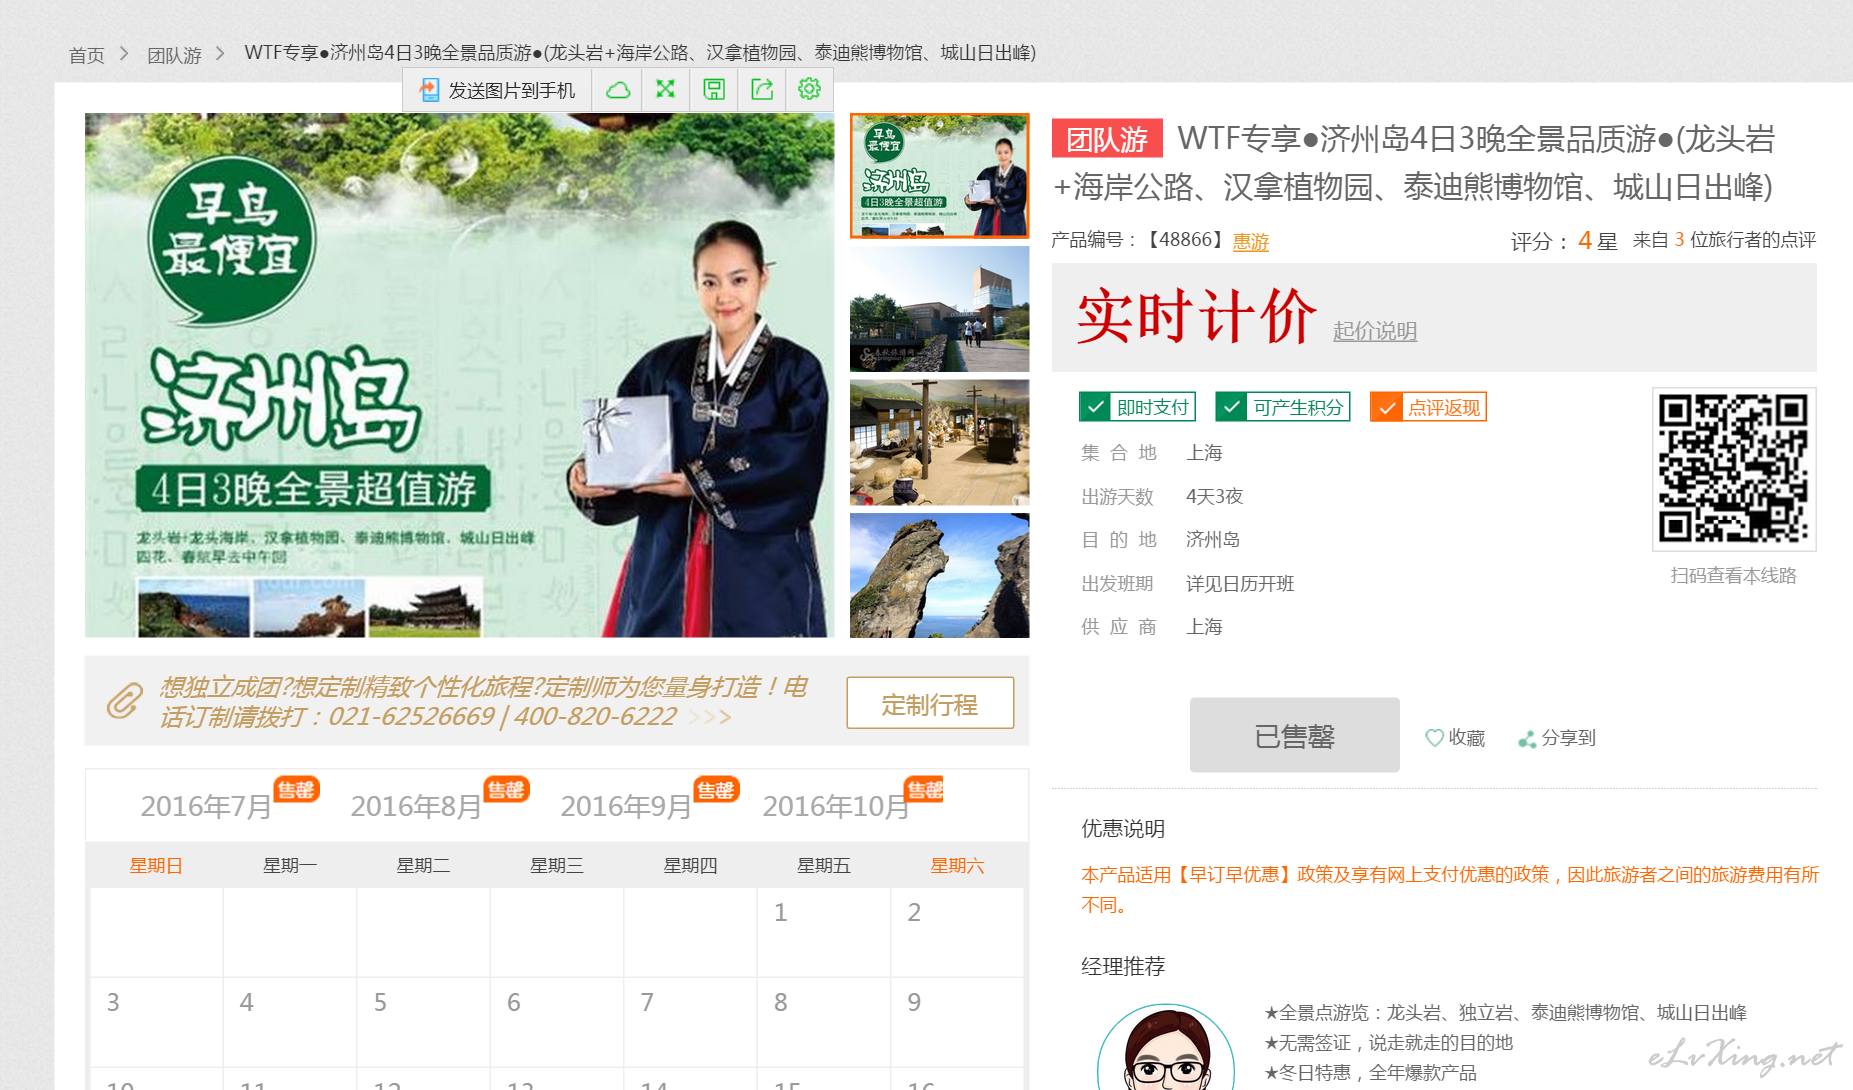Click the 星期日 column header
This screenshot has width=1853, height=1090.
pos(156,866)
